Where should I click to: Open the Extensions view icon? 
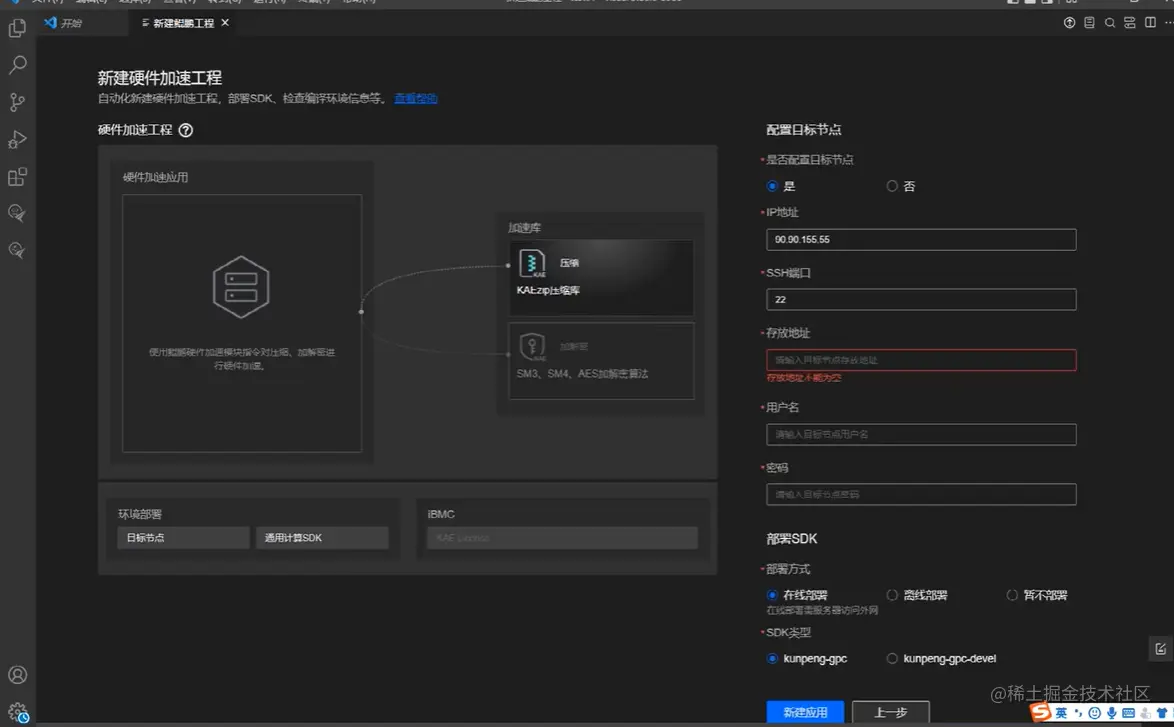point(17,177)
